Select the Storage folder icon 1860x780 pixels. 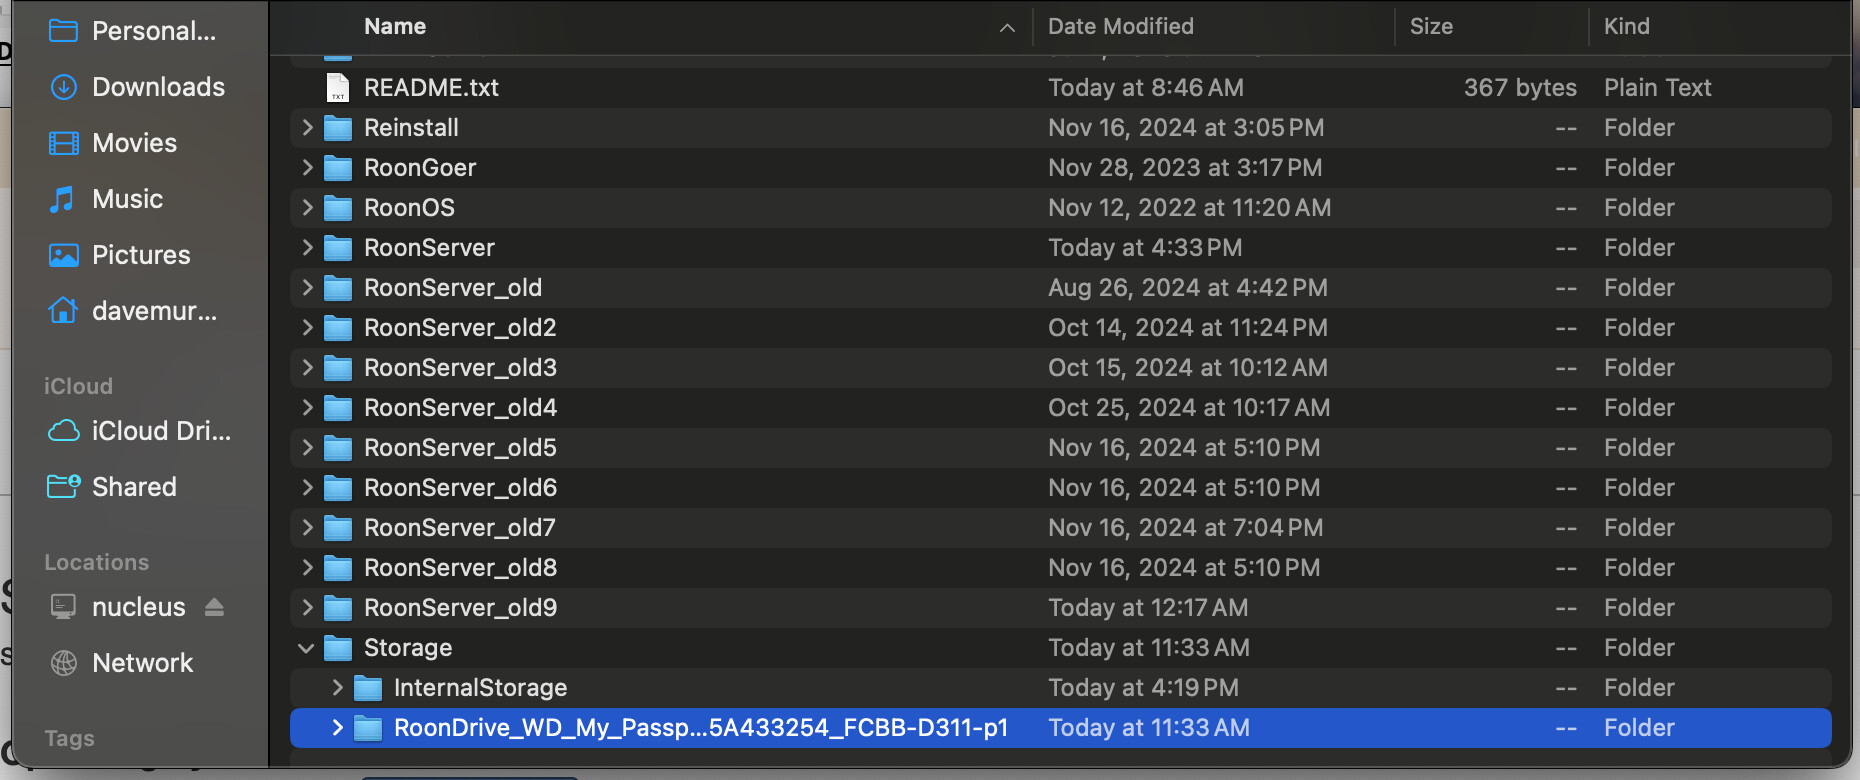pos(338,648)
